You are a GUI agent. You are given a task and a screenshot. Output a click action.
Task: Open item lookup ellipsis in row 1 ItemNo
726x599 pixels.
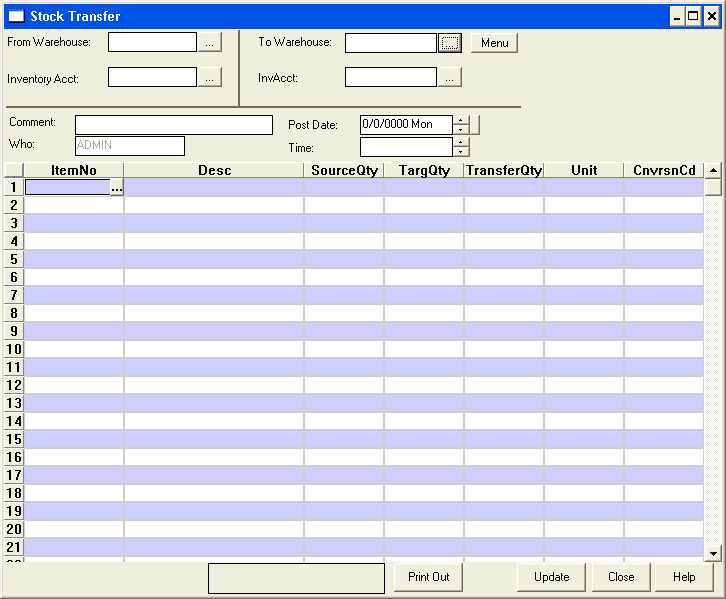117,187
